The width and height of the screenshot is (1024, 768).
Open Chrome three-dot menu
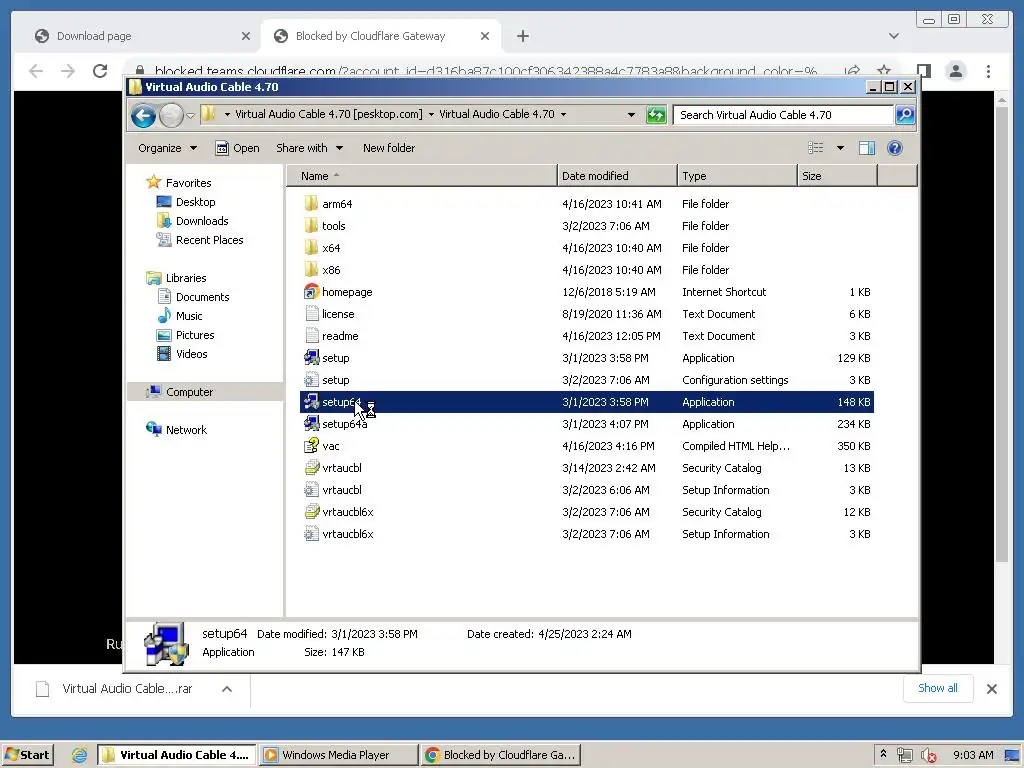click(x=988, y=71)
